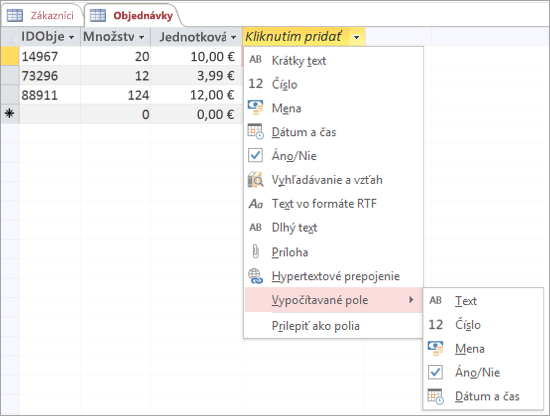Choose Vyhľadávanie a vzťah menu item
The image size is (550, 416).
(333, 180)
